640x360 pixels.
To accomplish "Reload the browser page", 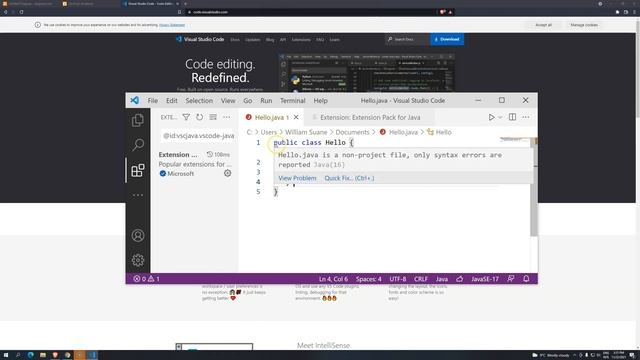I will [21, 12].
